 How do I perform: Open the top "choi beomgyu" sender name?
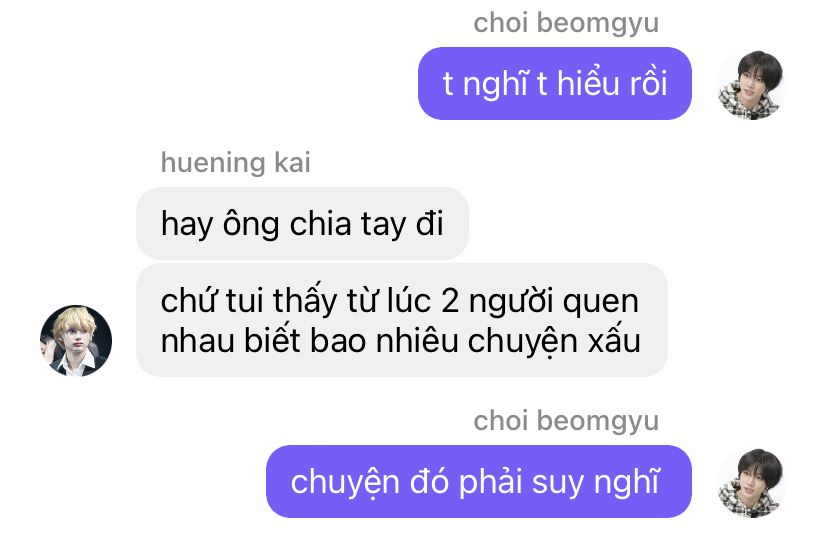tap(566, 24)
